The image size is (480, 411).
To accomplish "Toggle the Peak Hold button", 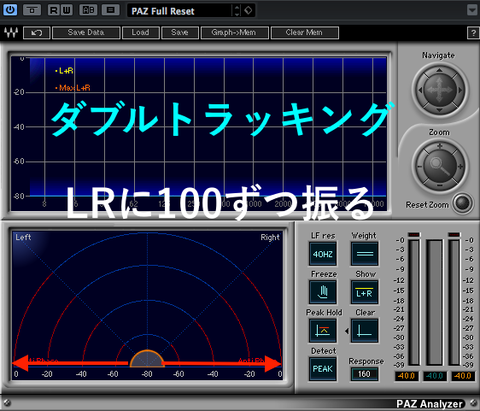I will point(323,331).
